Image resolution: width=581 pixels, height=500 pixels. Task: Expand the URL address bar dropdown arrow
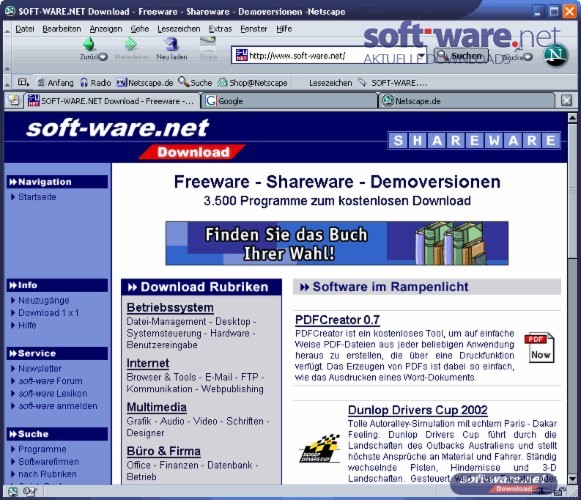pos(421,56)
